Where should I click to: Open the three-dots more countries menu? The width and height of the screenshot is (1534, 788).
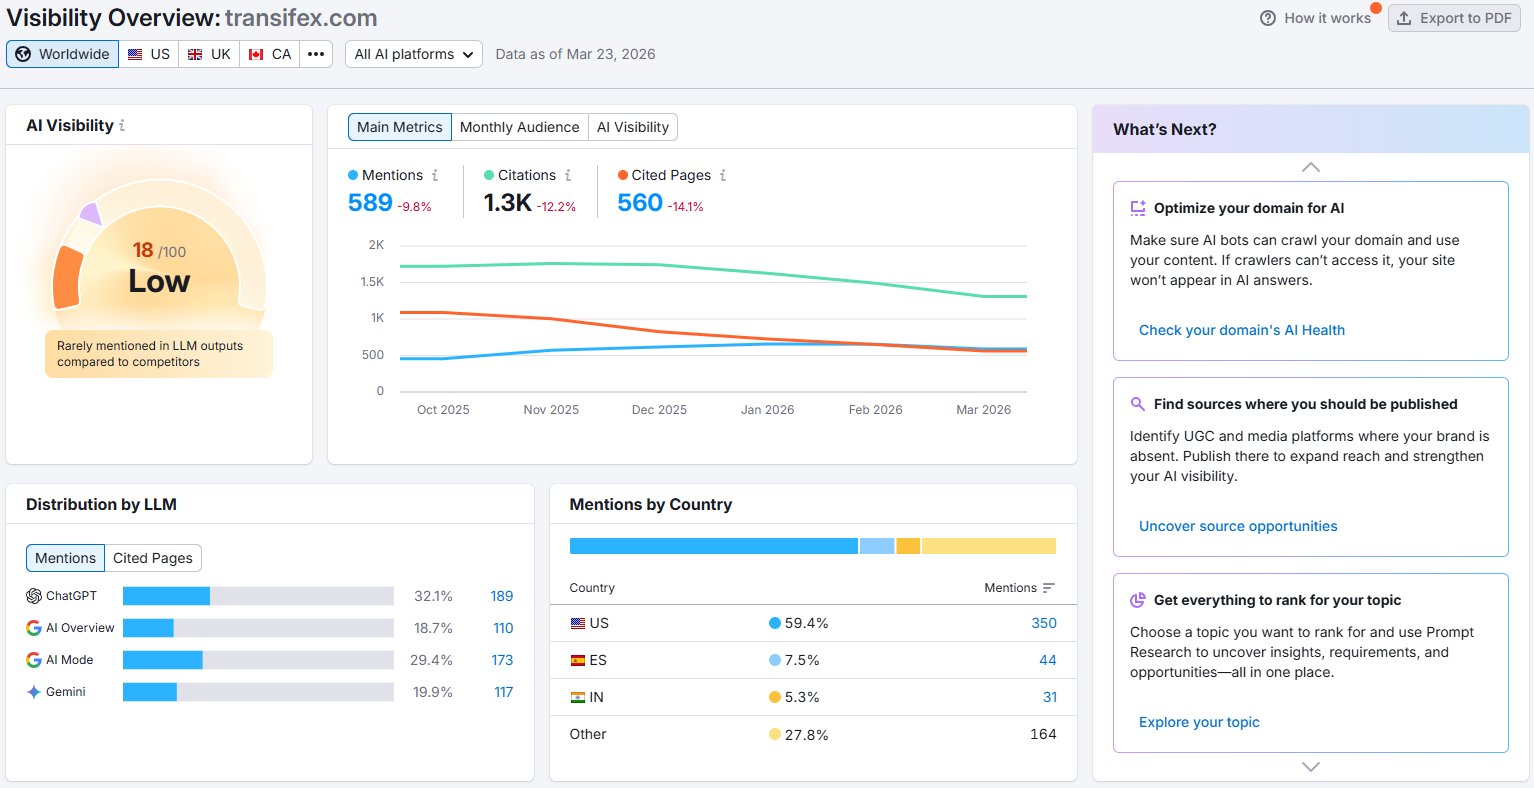(316, 54)
